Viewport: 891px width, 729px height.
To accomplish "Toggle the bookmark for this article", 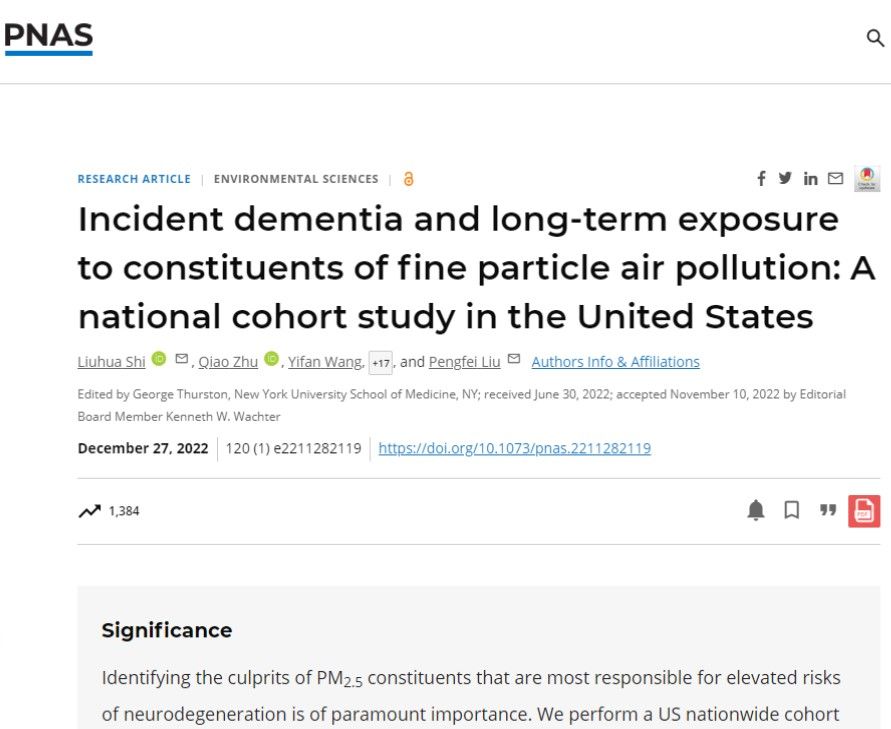I will point(791,511).
